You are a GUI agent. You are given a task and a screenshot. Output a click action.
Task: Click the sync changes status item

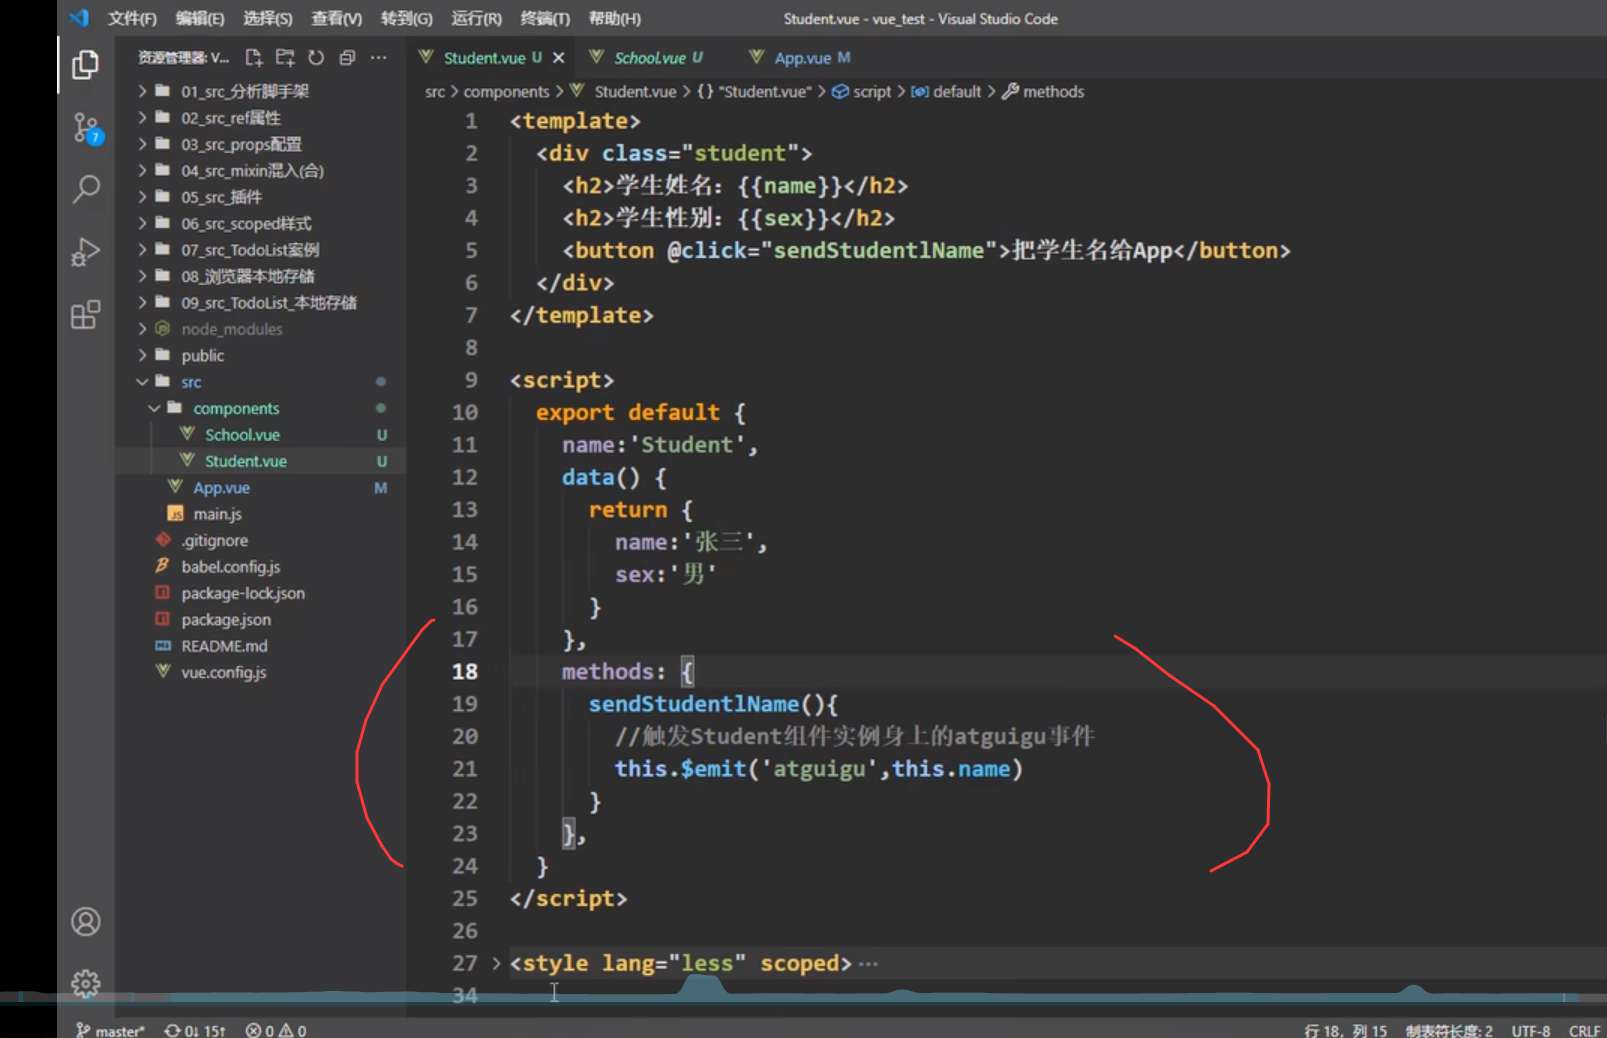(195, 1030)
